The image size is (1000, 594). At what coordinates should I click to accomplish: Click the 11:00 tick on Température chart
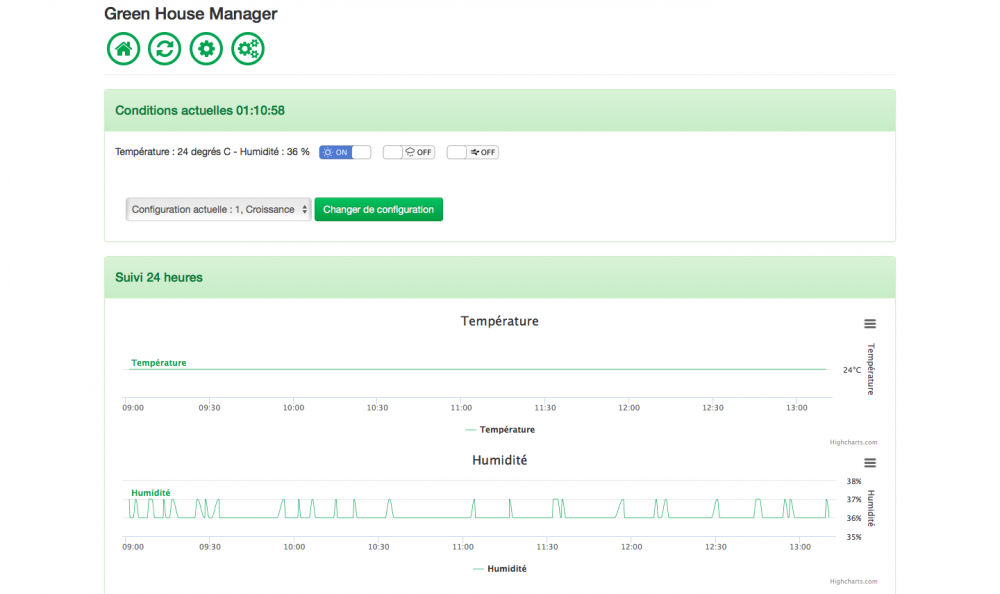point(461,408)
